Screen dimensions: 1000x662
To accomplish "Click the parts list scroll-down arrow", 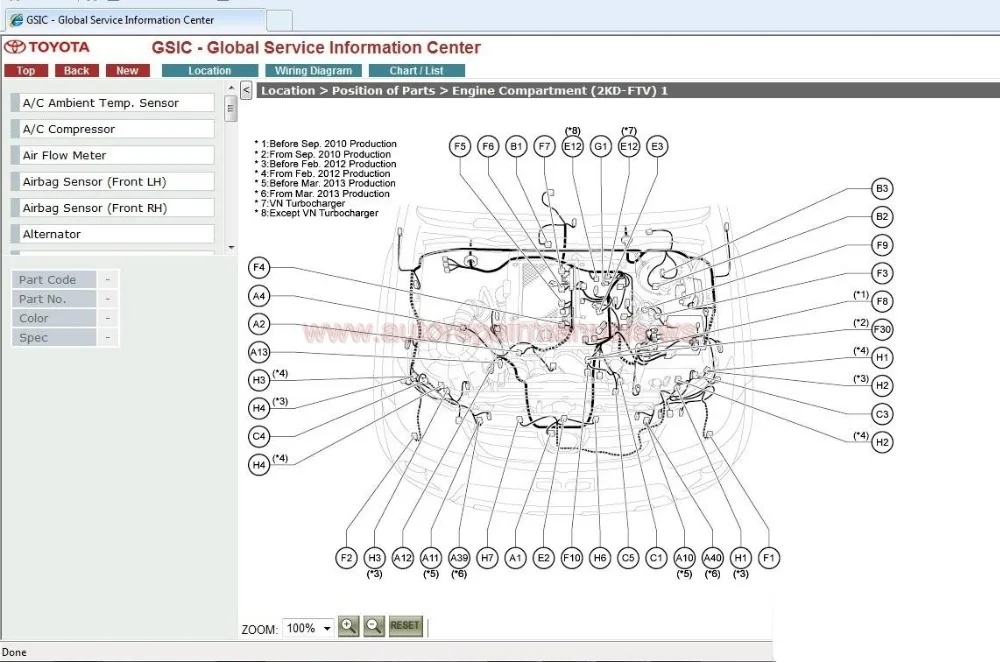I will 231,247.
